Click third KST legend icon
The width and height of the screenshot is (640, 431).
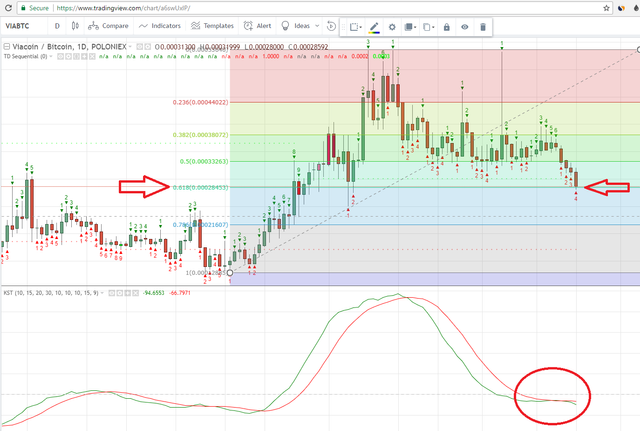(127, 293)
